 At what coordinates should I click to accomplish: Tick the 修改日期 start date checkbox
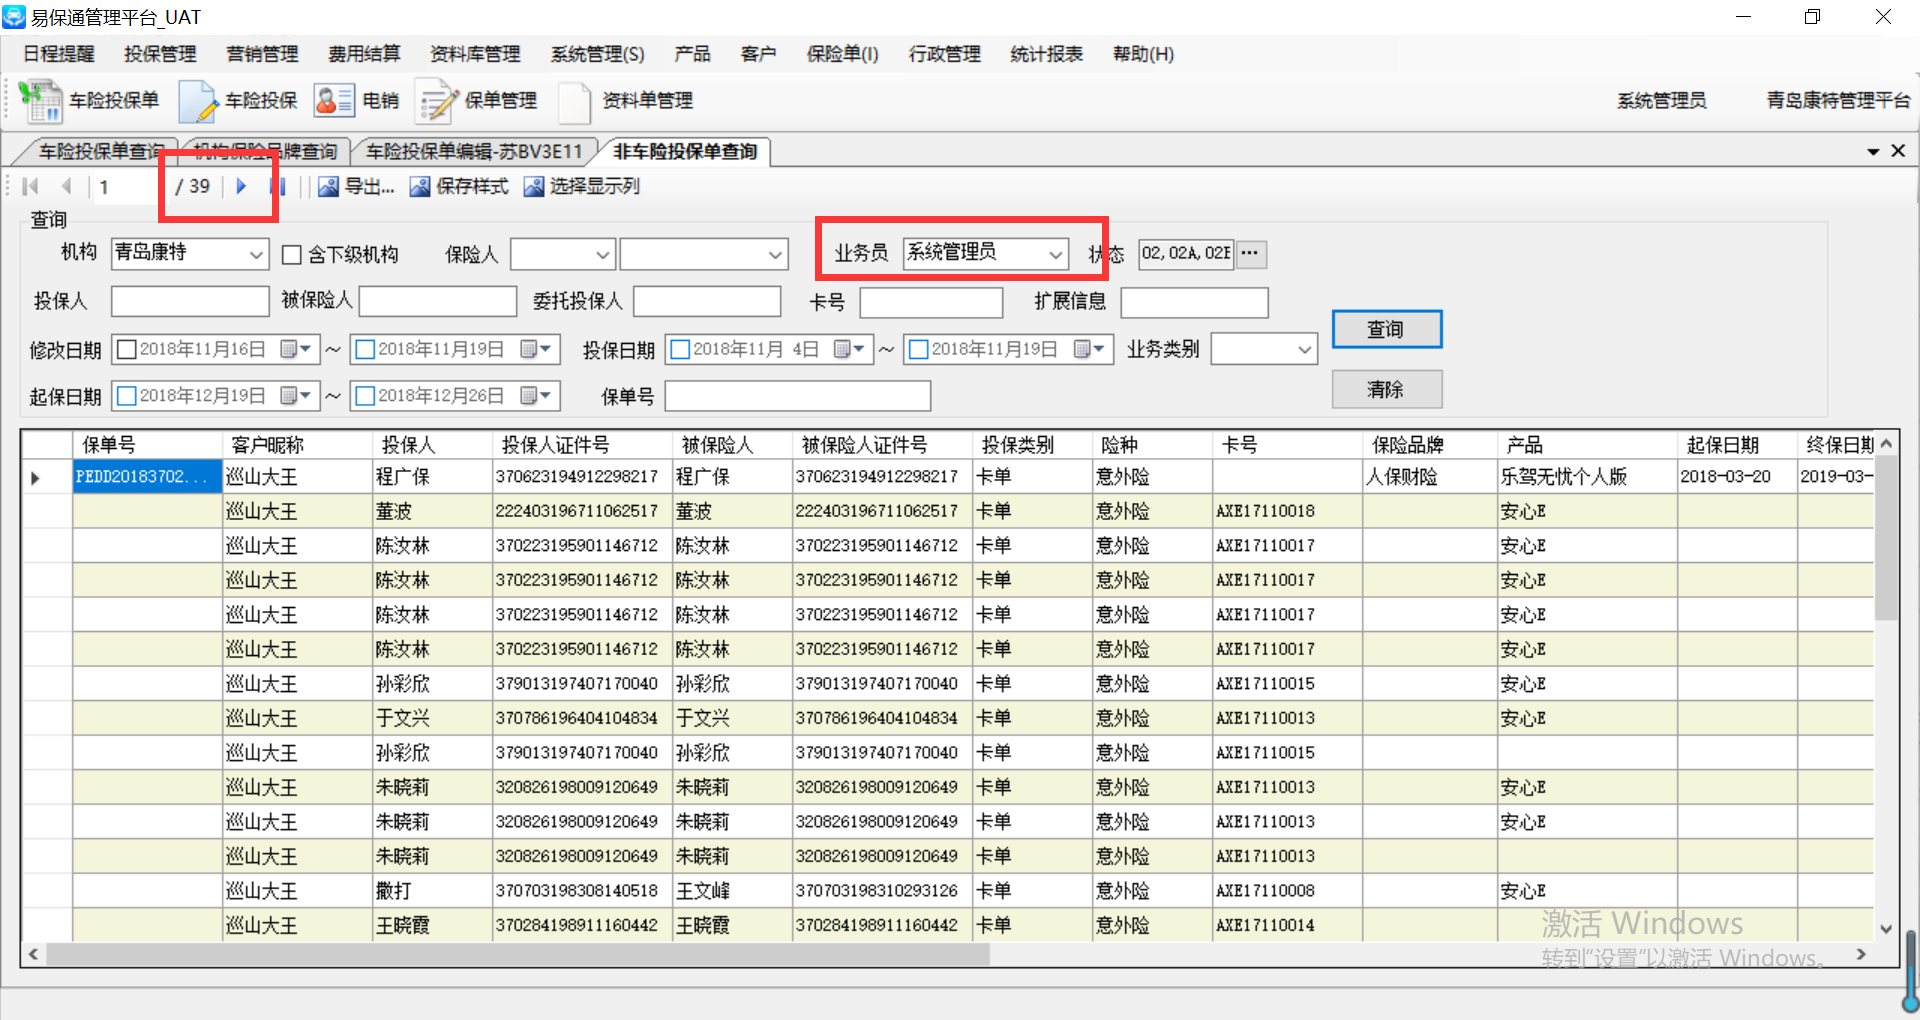tap(127, 349)
